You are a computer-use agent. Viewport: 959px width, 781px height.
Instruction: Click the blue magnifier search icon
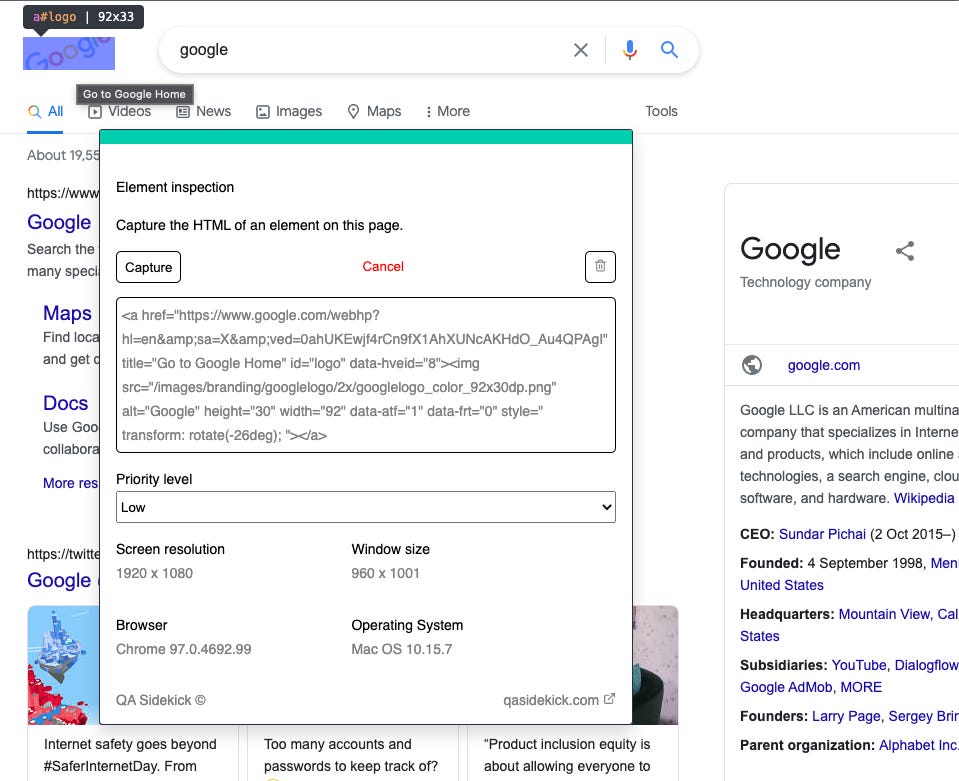[670, 50]
